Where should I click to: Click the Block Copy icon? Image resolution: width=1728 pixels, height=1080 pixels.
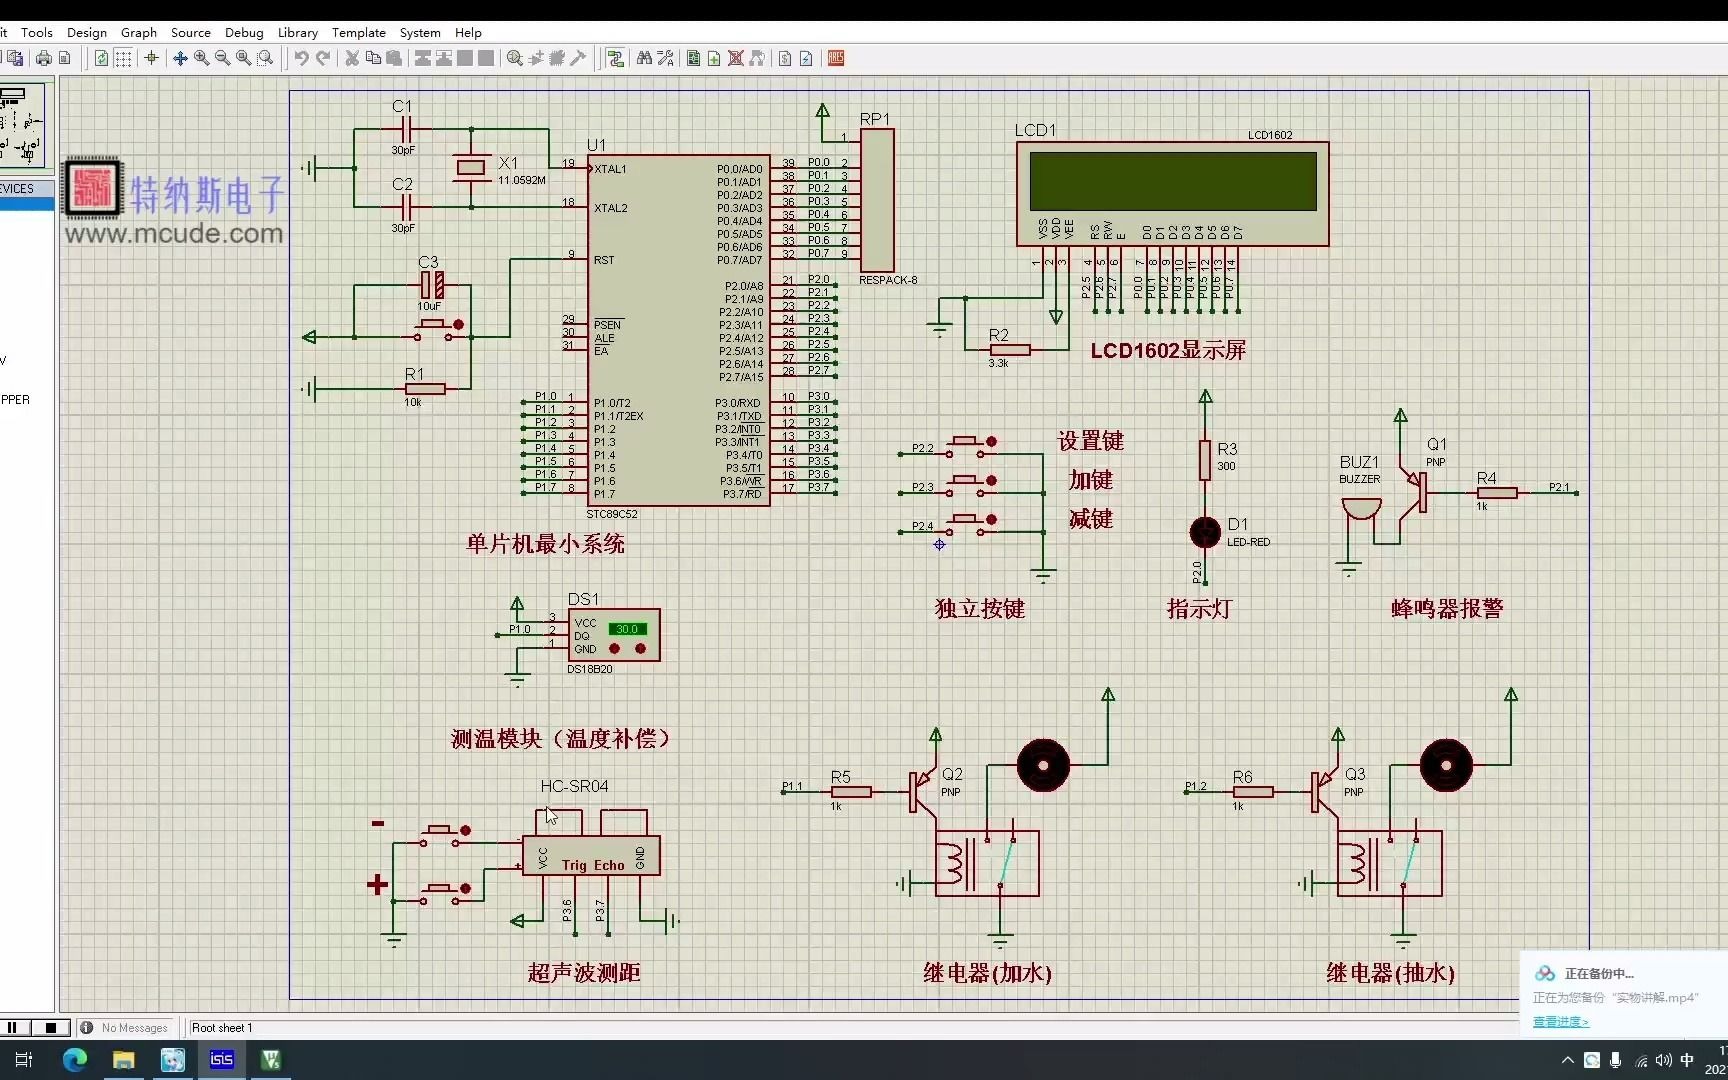423,58
